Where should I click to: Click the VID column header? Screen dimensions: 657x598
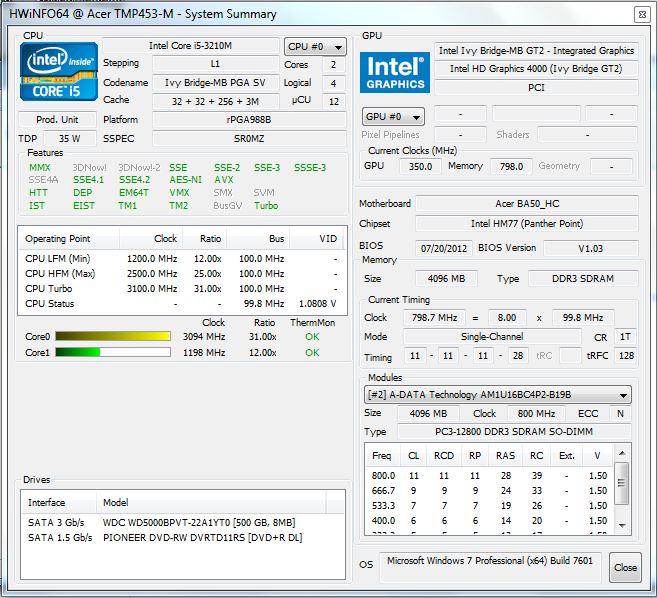click(316, 239)
